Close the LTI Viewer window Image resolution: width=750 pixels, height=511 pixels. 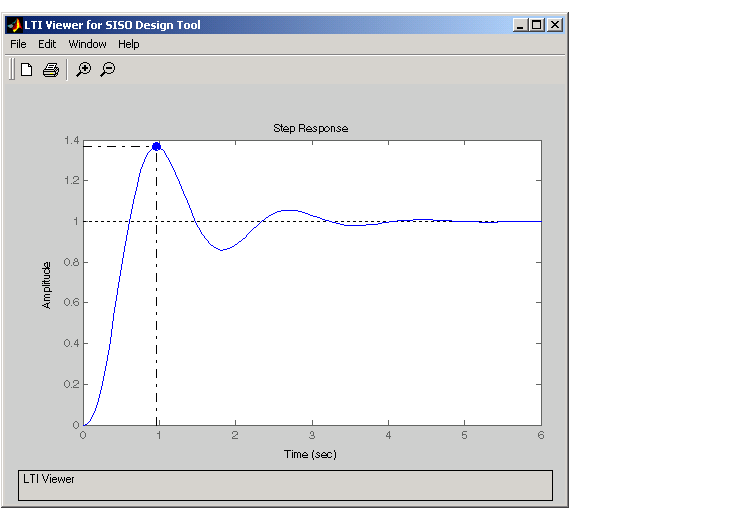554,25
